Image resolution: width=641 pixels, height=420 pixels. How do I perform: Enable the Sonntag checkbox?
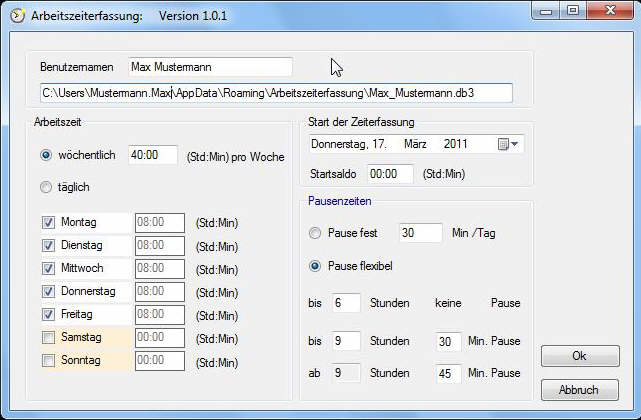[48, 361]
